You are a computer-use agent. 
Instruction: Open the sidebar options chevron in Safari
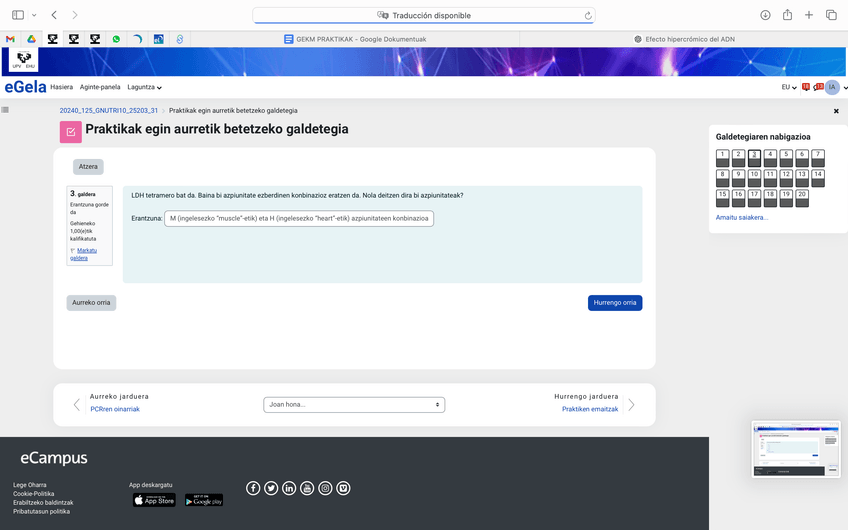pos(34,15)
